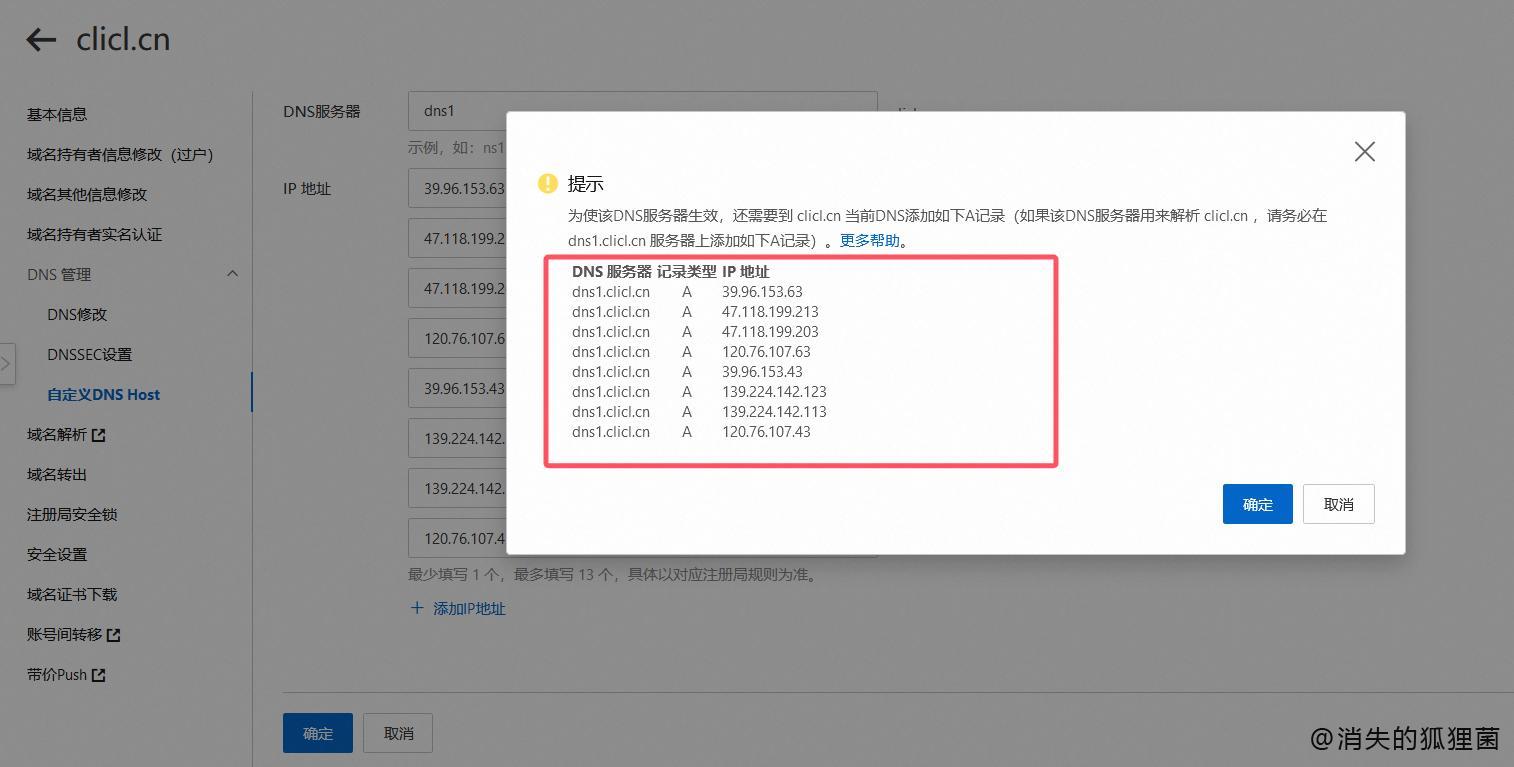Open 注册局安全锁 menu item
Viewport: 1514px width, 767px height.
pyautogui.click(x=72, y=515)
